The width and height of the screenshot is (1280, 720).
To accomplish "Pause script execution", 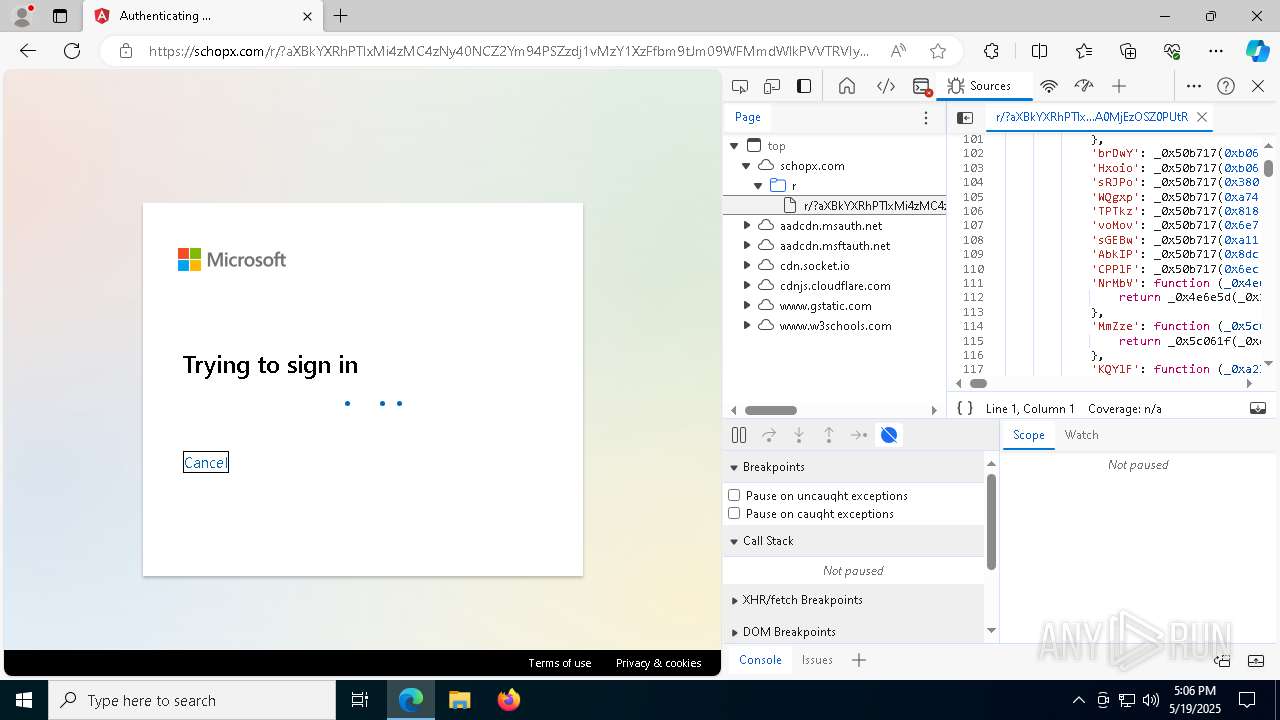I will [x=739, y=435].
